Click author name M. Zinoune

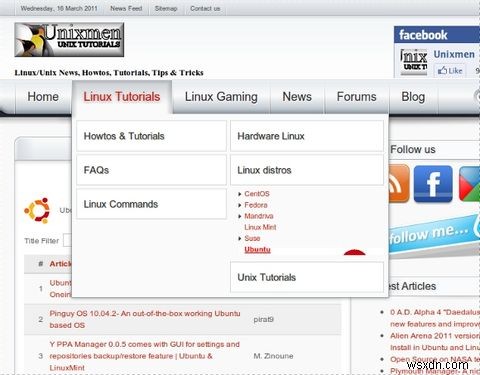pos(273,356)
